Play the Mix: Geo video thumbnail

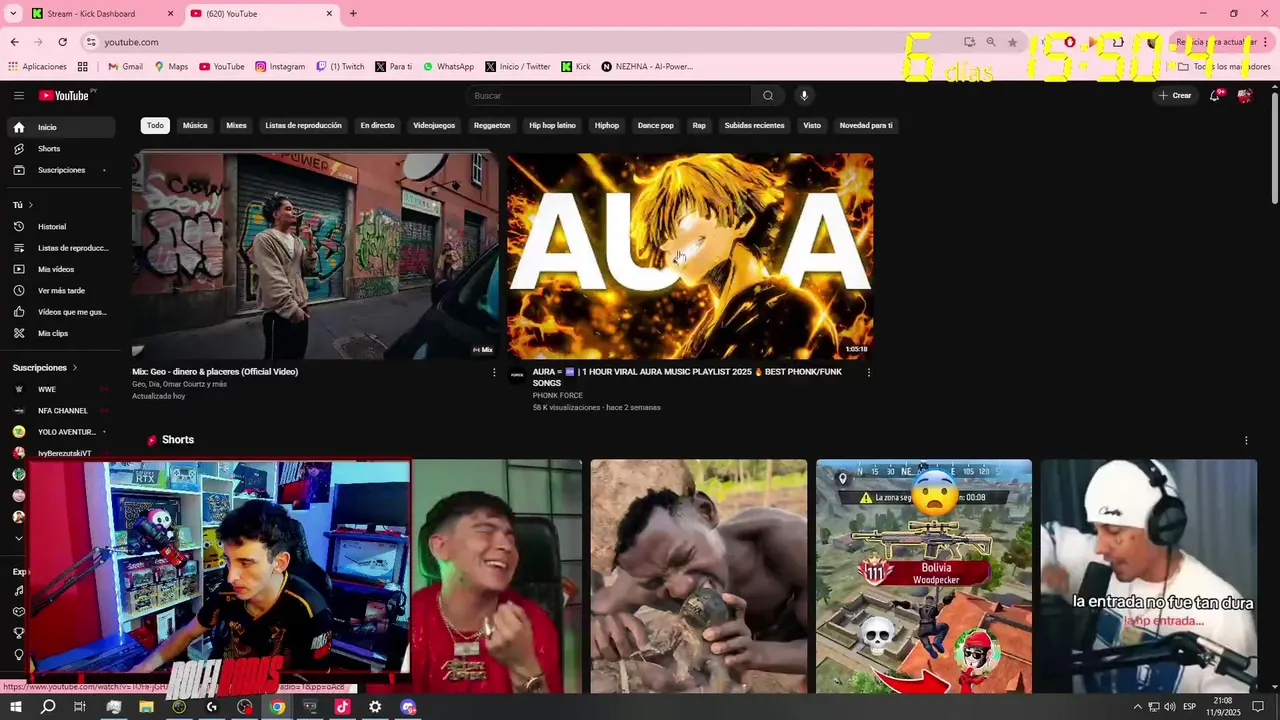315,256
